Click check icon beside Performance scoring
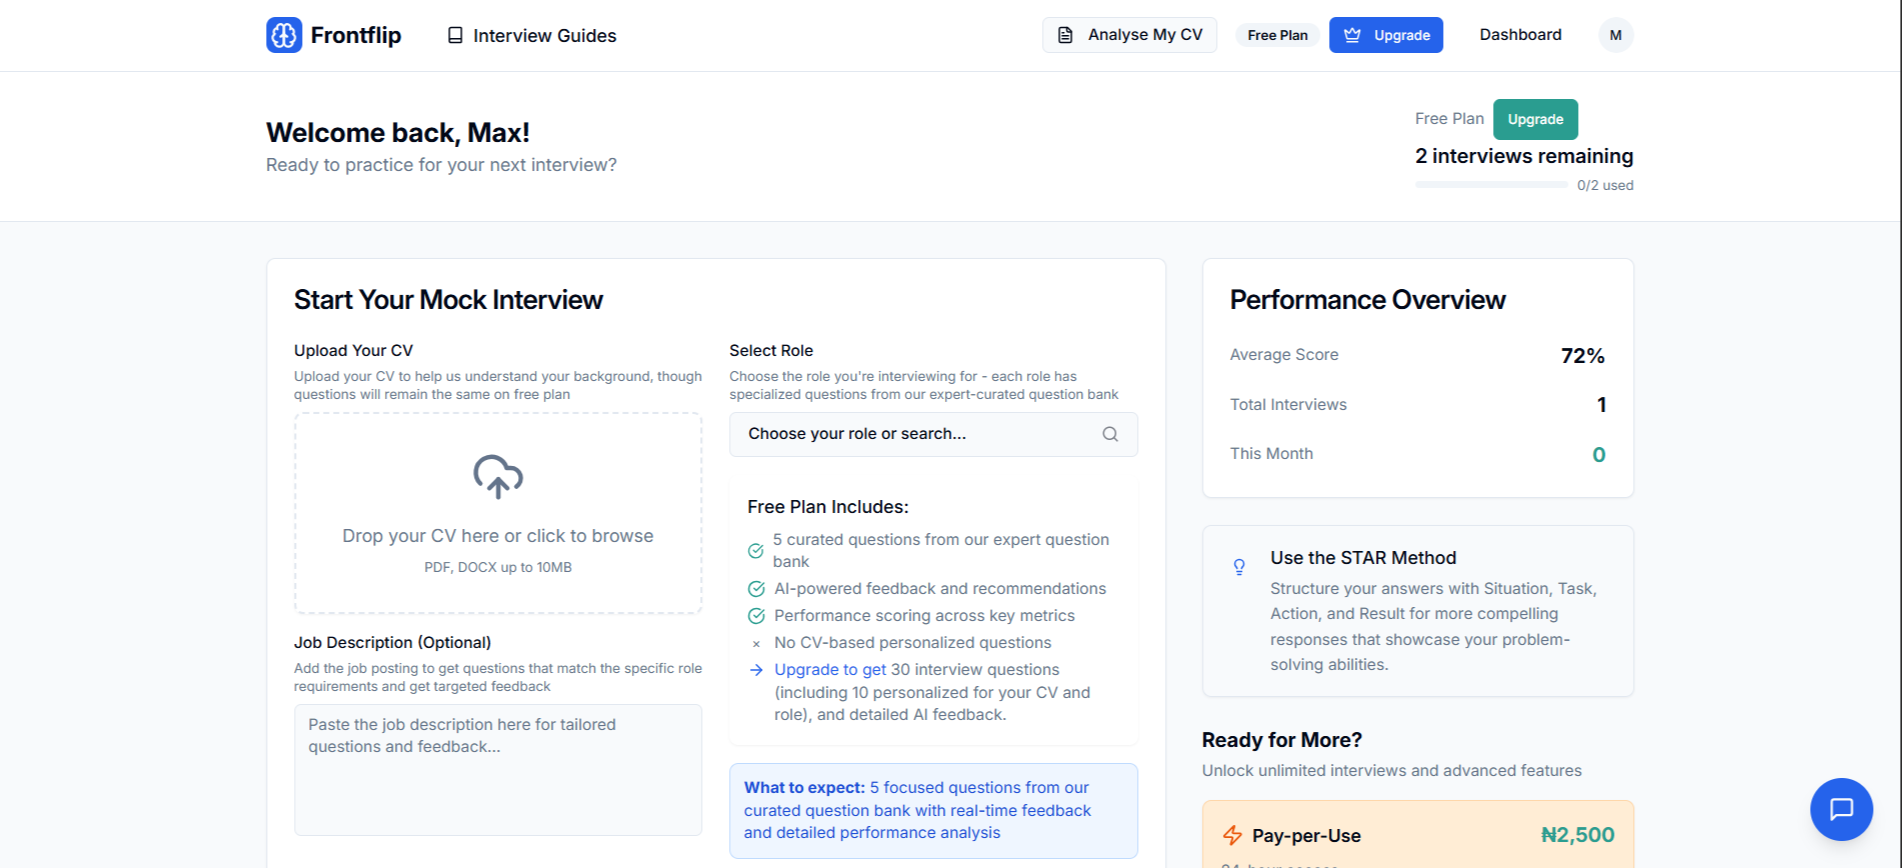Image resolution: width=1902 pixels, height=868 pixels. coord(756,616)
